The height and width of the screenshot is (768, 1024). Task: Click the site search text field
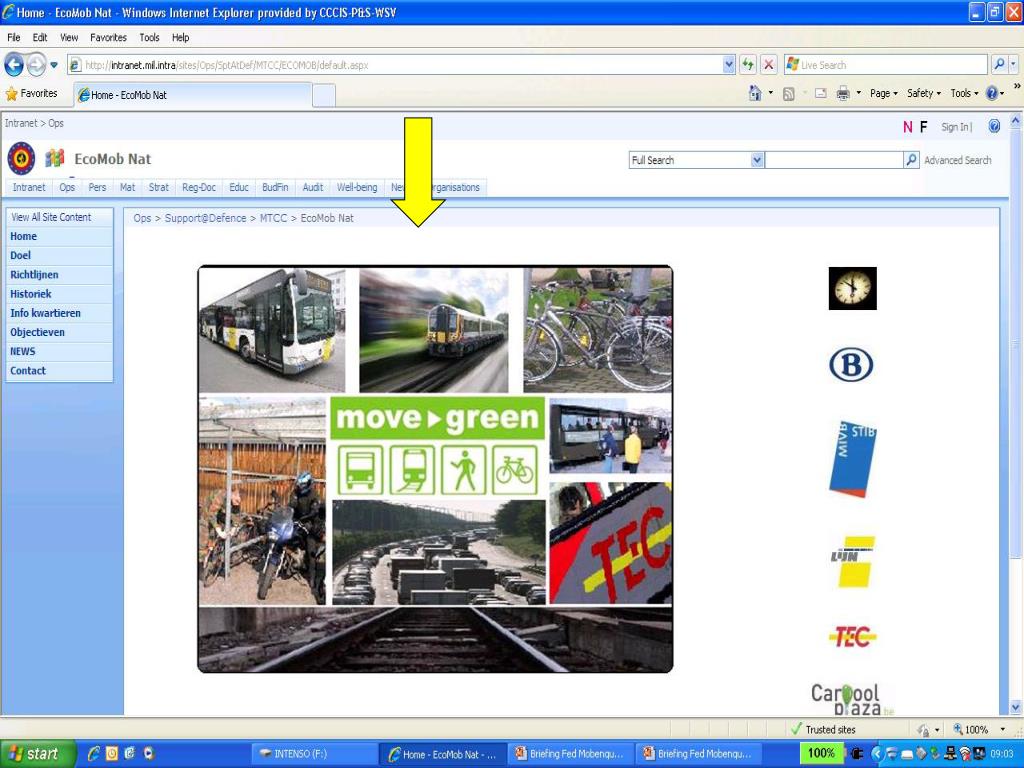[833, 160]
